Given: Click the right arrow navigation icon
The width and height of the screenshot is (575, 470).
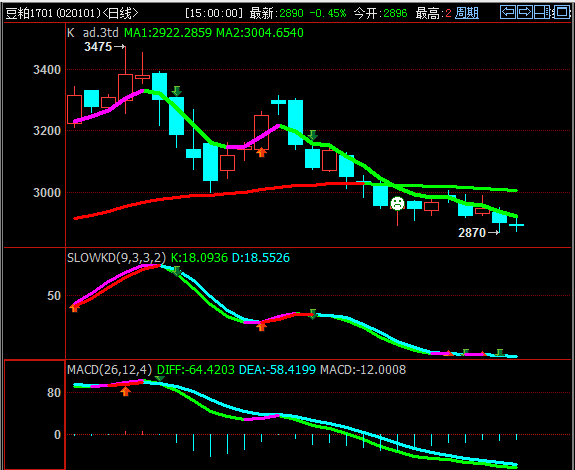Looking at the screenshot, I should coord(525,12).
